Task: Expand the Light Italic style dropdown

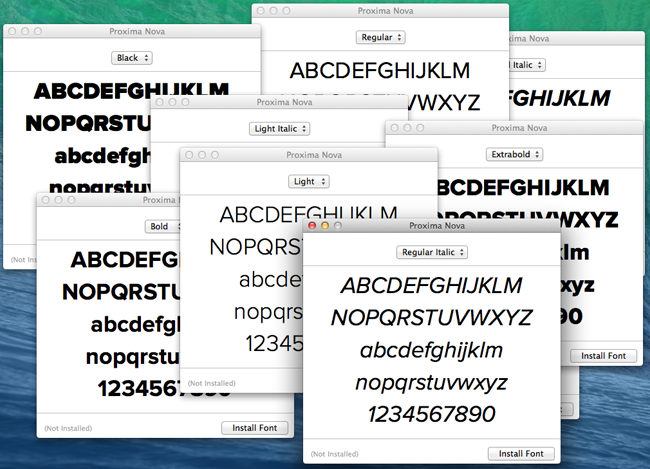Action: point(279,128)
